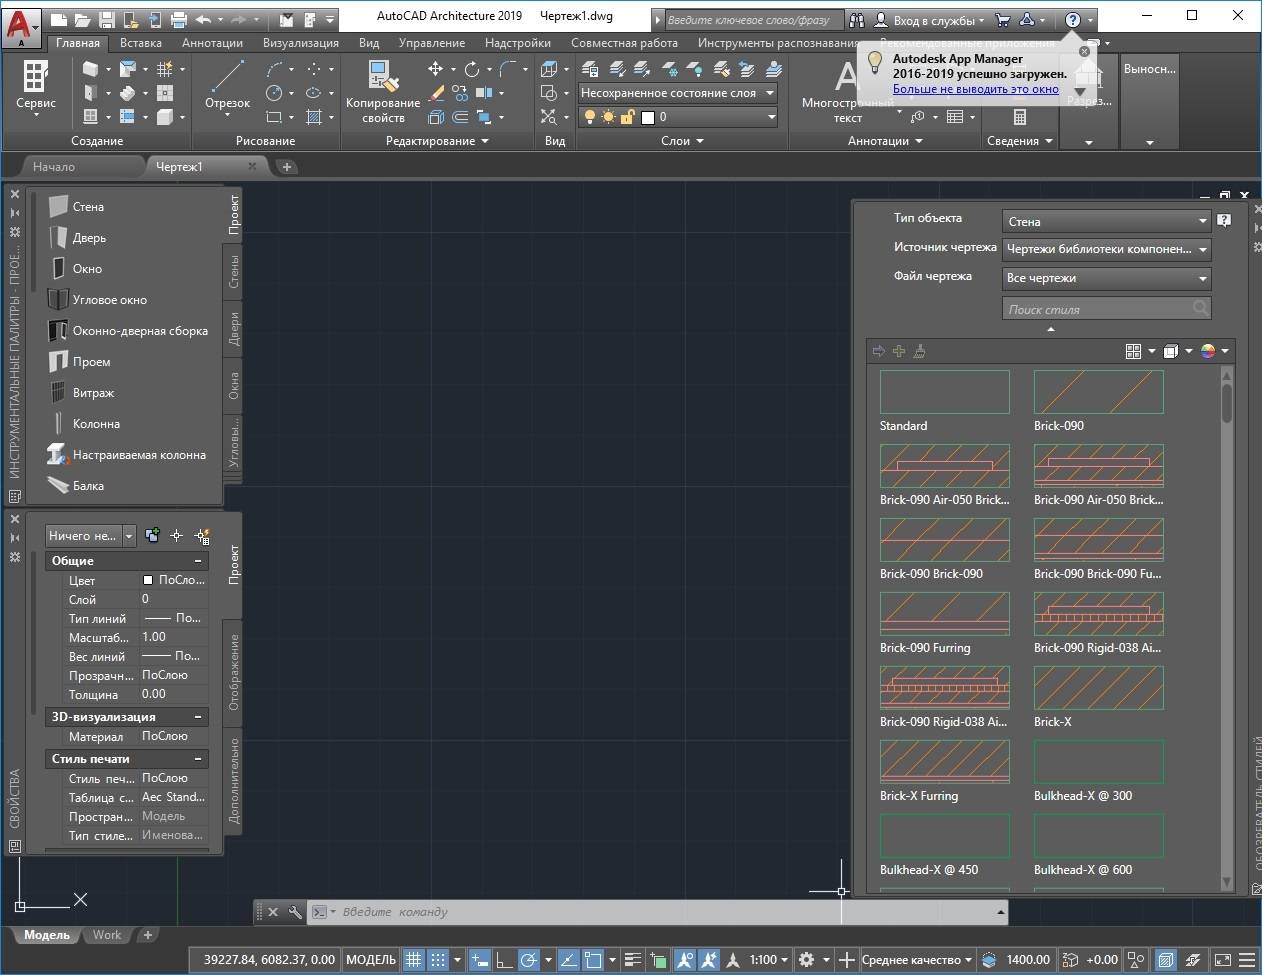The height and width of the screenshot is (975, 1262).
Task: Open the 1:100 annotation scale dropdown
Action: click(x=769, y=960)
